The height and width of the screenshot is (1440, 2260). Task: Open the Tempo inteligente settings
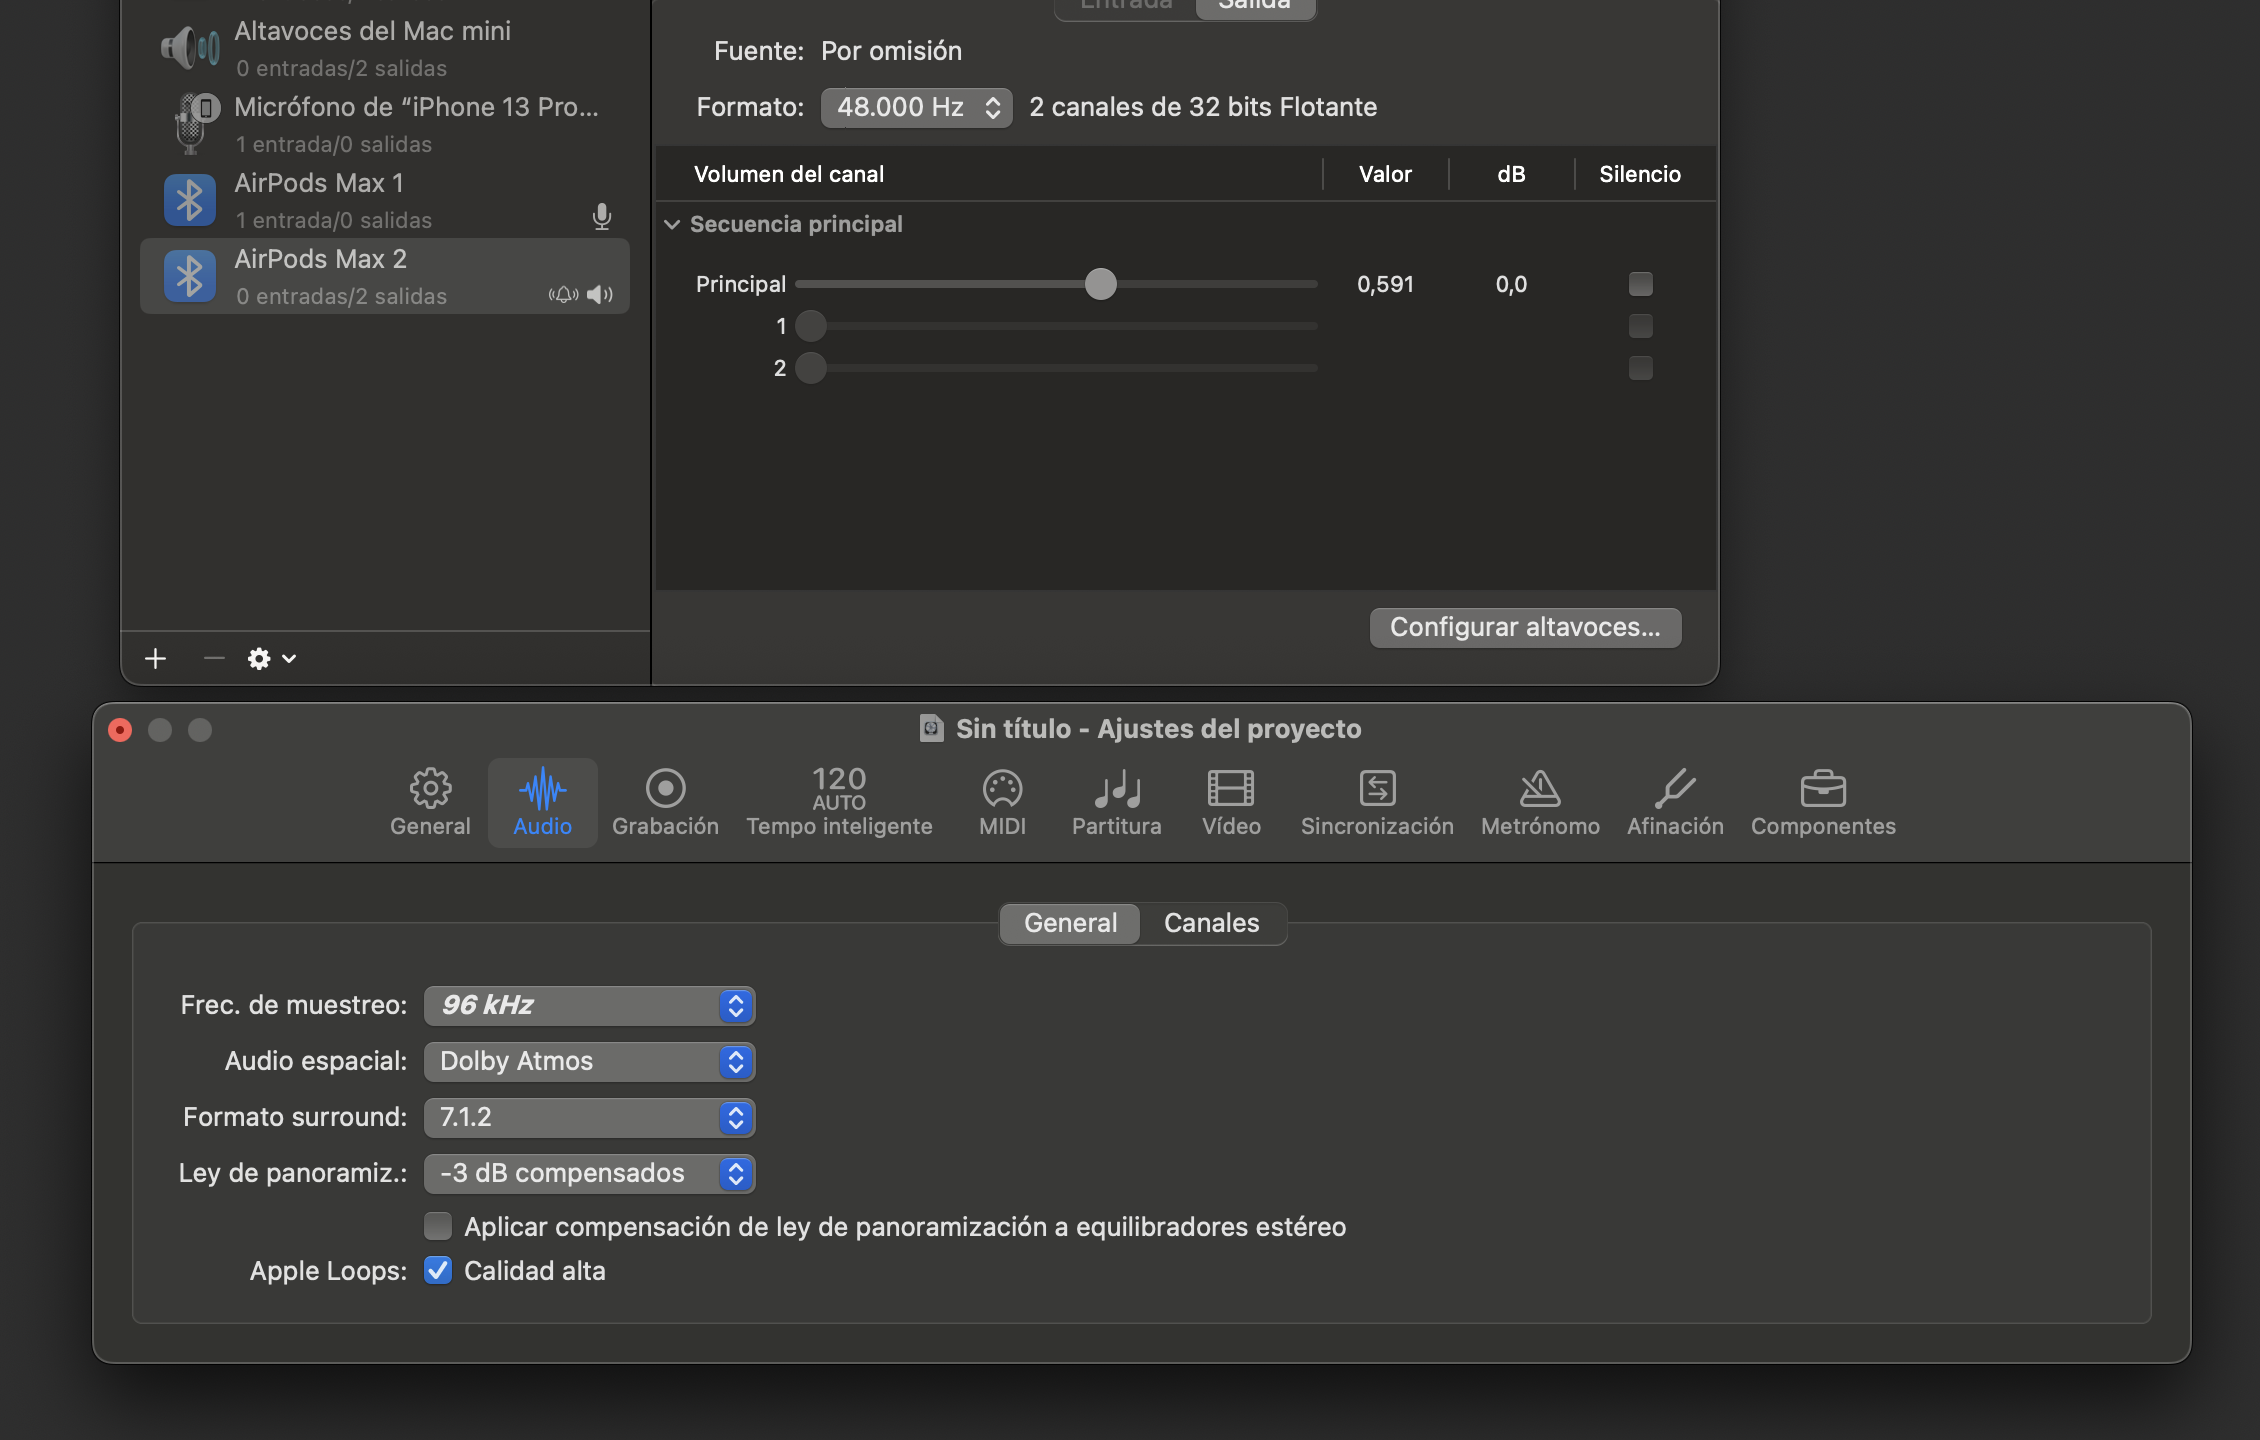pyautogui.click(x=839, y=802)
